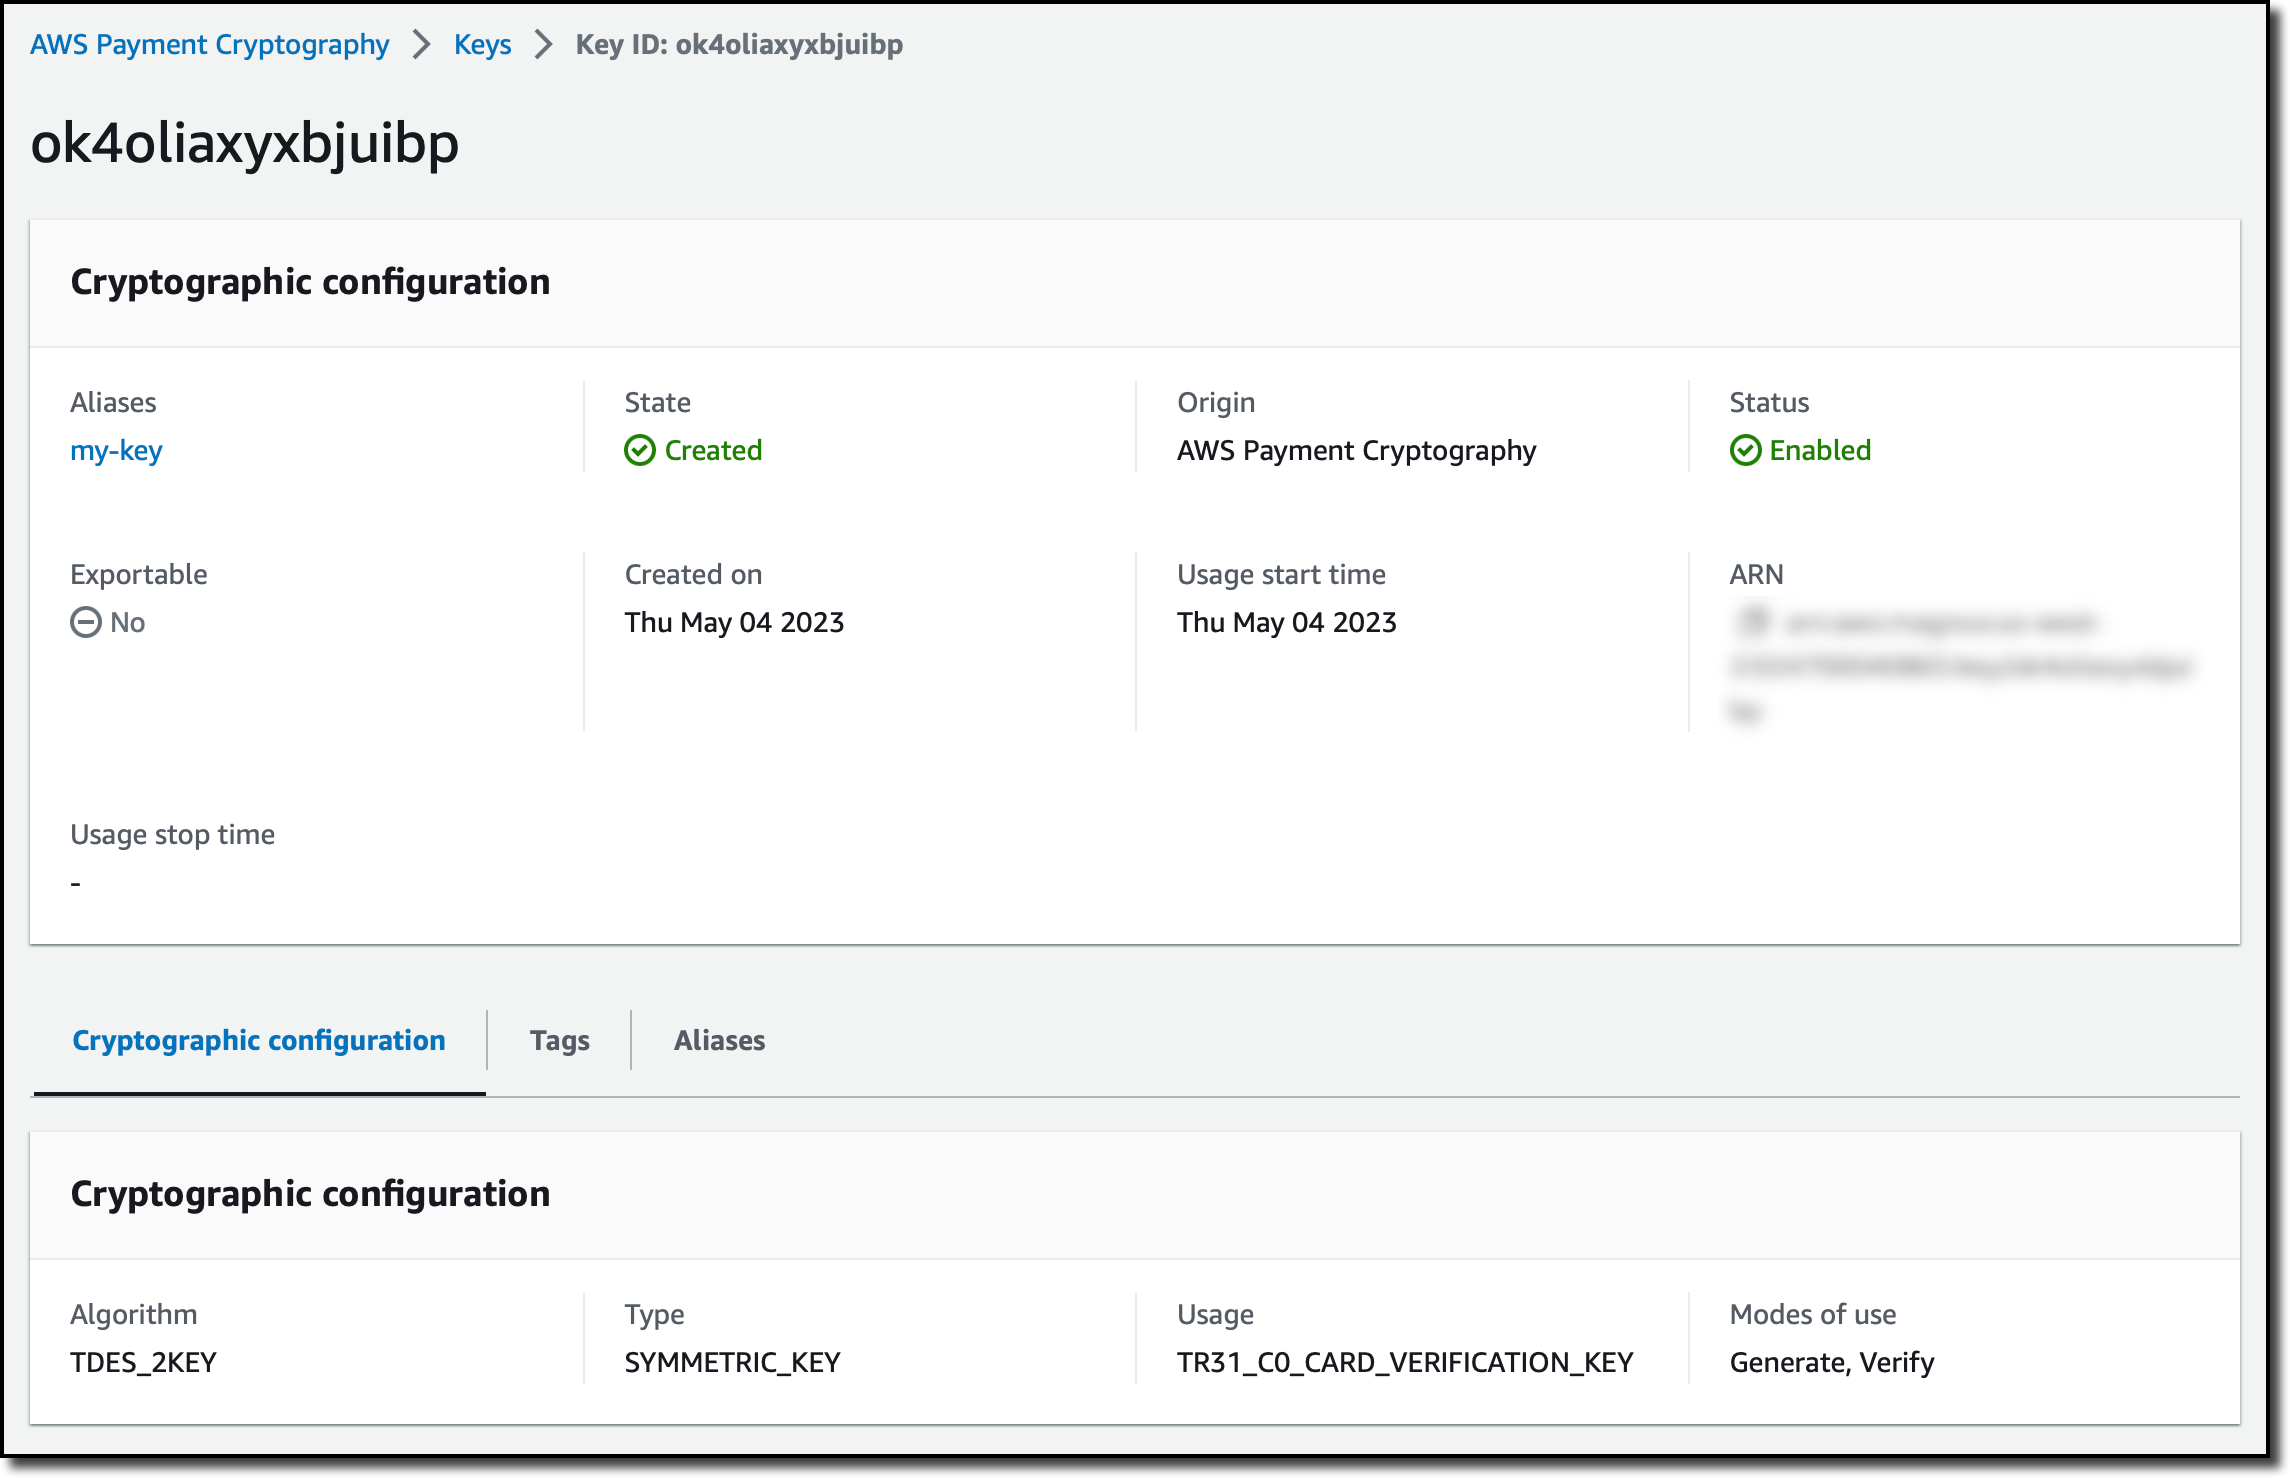Click the TR31_C0_CARD_VERIFICATION_KEY usage value
This screenshot has width=2290, height=1478.
pos(1404,1363)
